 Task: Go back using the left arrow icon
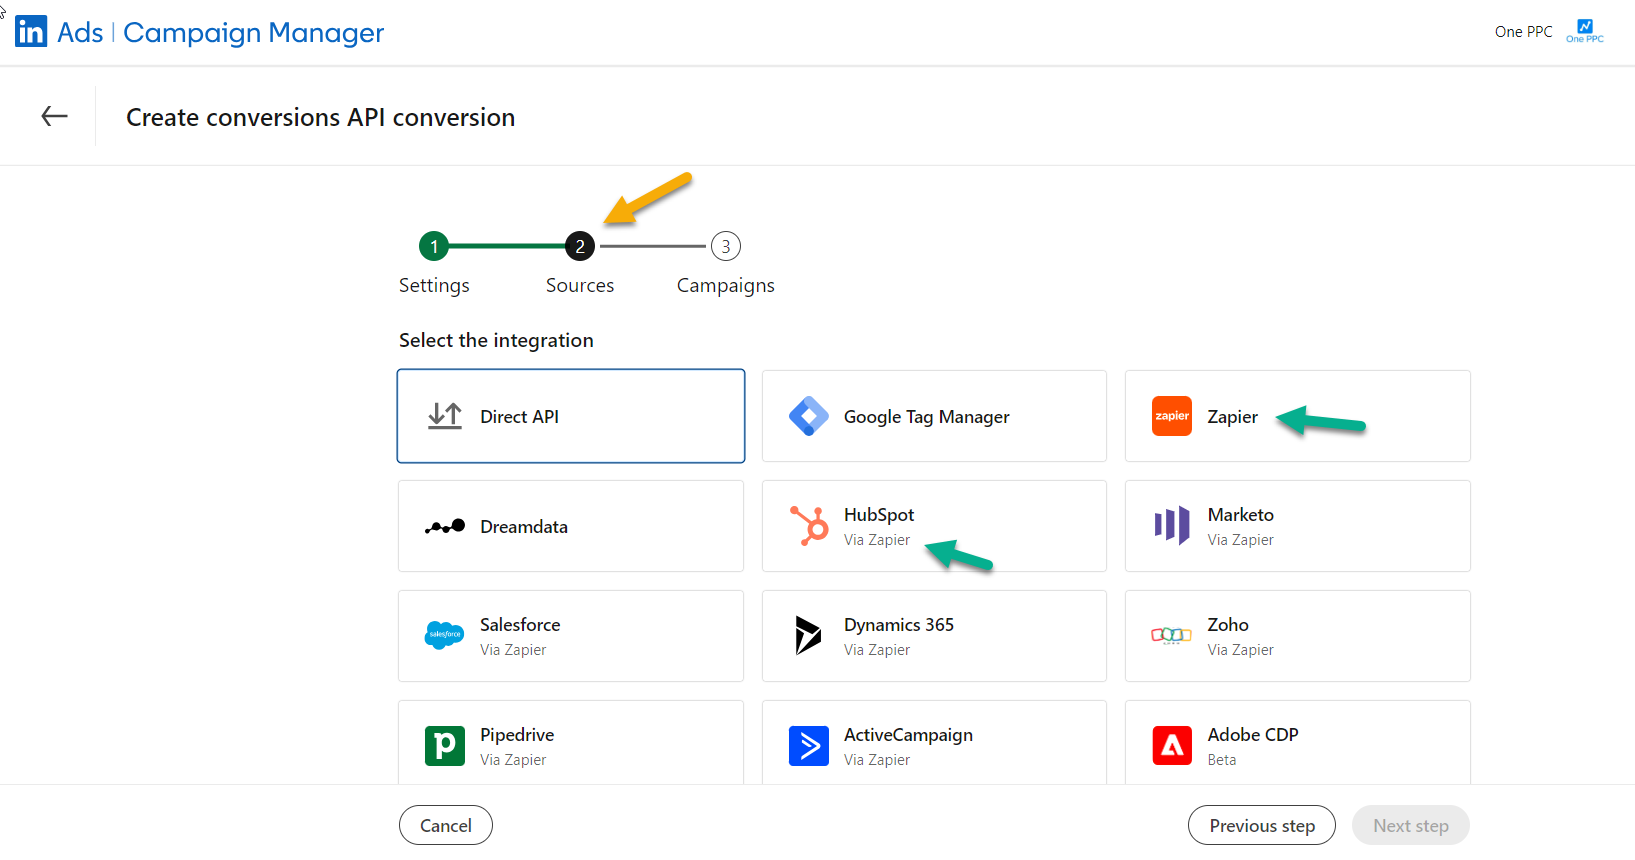pyautogui.click(x=54, y=116)
